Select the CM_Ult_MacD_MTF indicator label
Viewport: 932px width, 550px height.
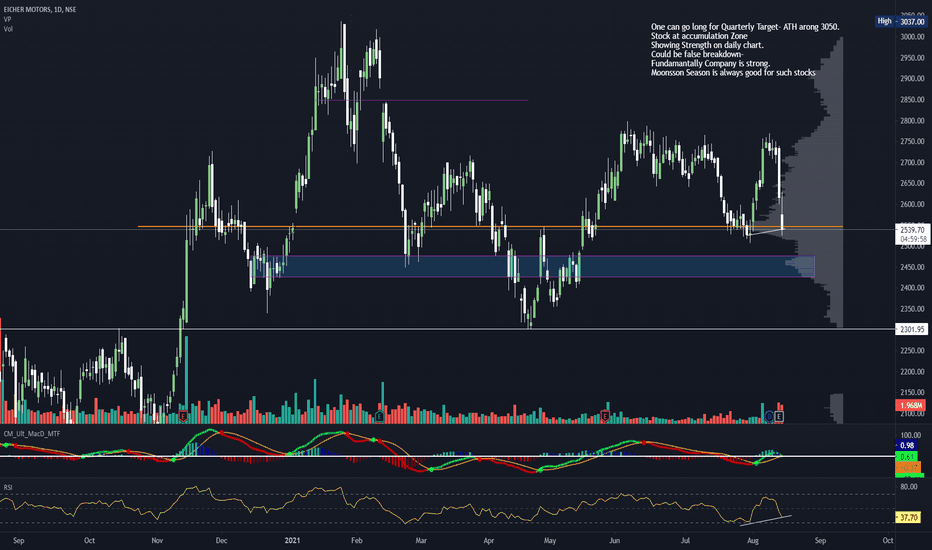32,433
